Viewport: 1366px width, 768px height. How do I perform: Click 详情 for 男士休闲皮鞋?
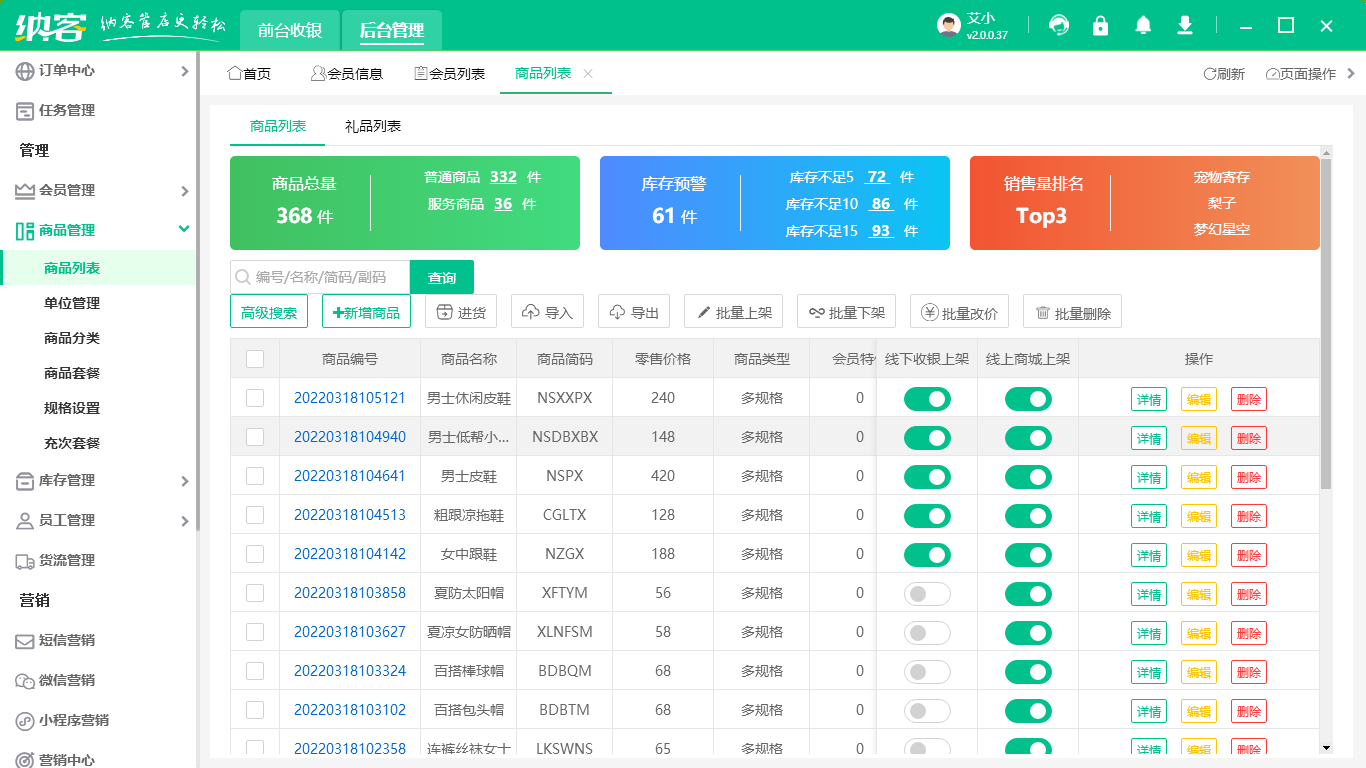1149,399
